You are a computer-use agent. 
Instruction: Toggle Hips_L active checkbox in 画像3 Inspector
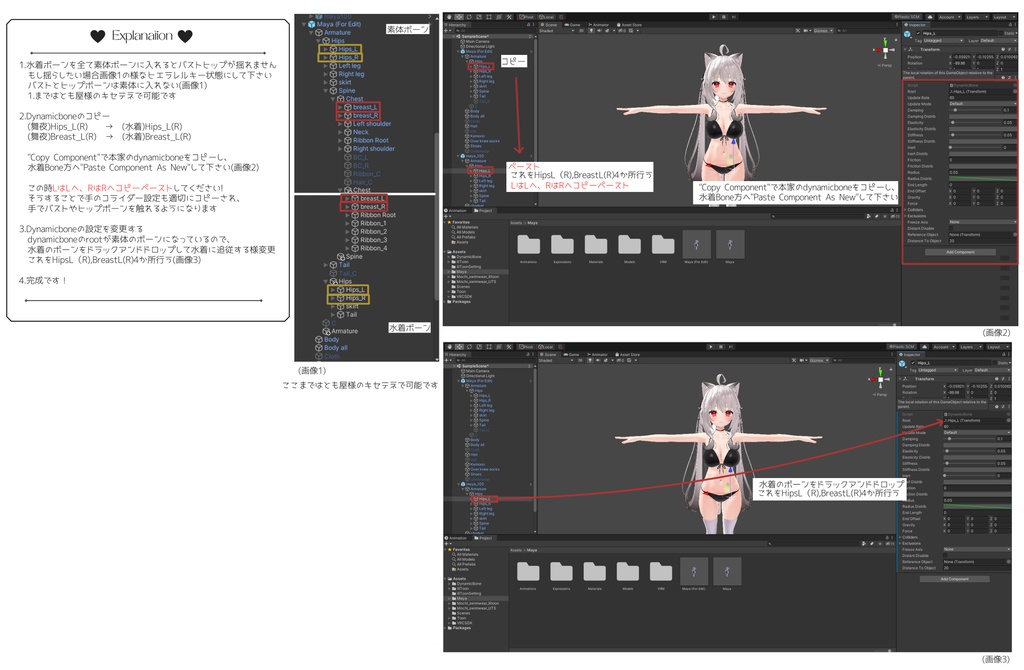click(x=913, y=362)
